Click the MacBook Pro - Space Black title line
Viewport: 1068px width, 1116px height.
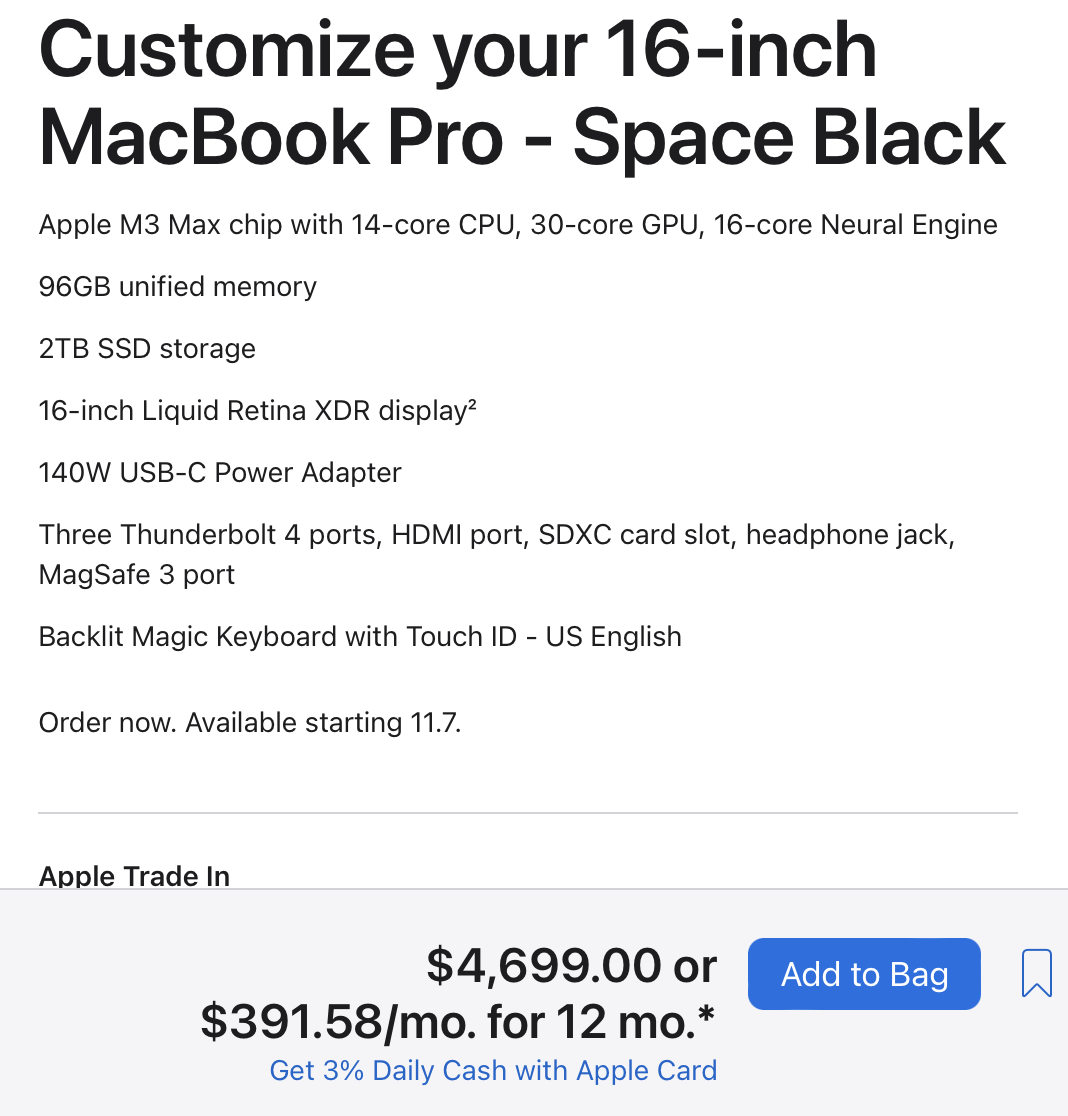[x=521, y=137]
